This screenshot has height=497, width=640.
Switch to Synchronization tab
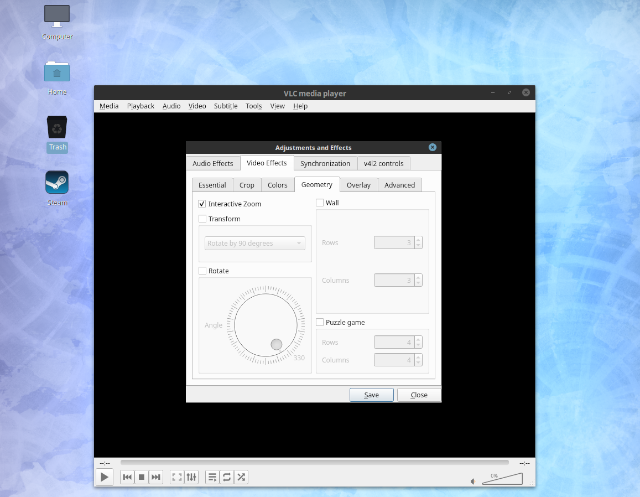(x=325, y=163)
